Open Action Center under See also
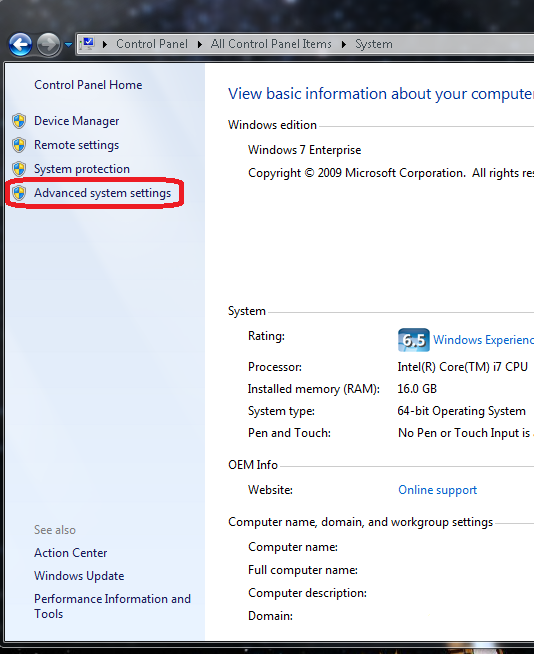The width and height of the screenshot is (534, 654). [x=71, y=553]
